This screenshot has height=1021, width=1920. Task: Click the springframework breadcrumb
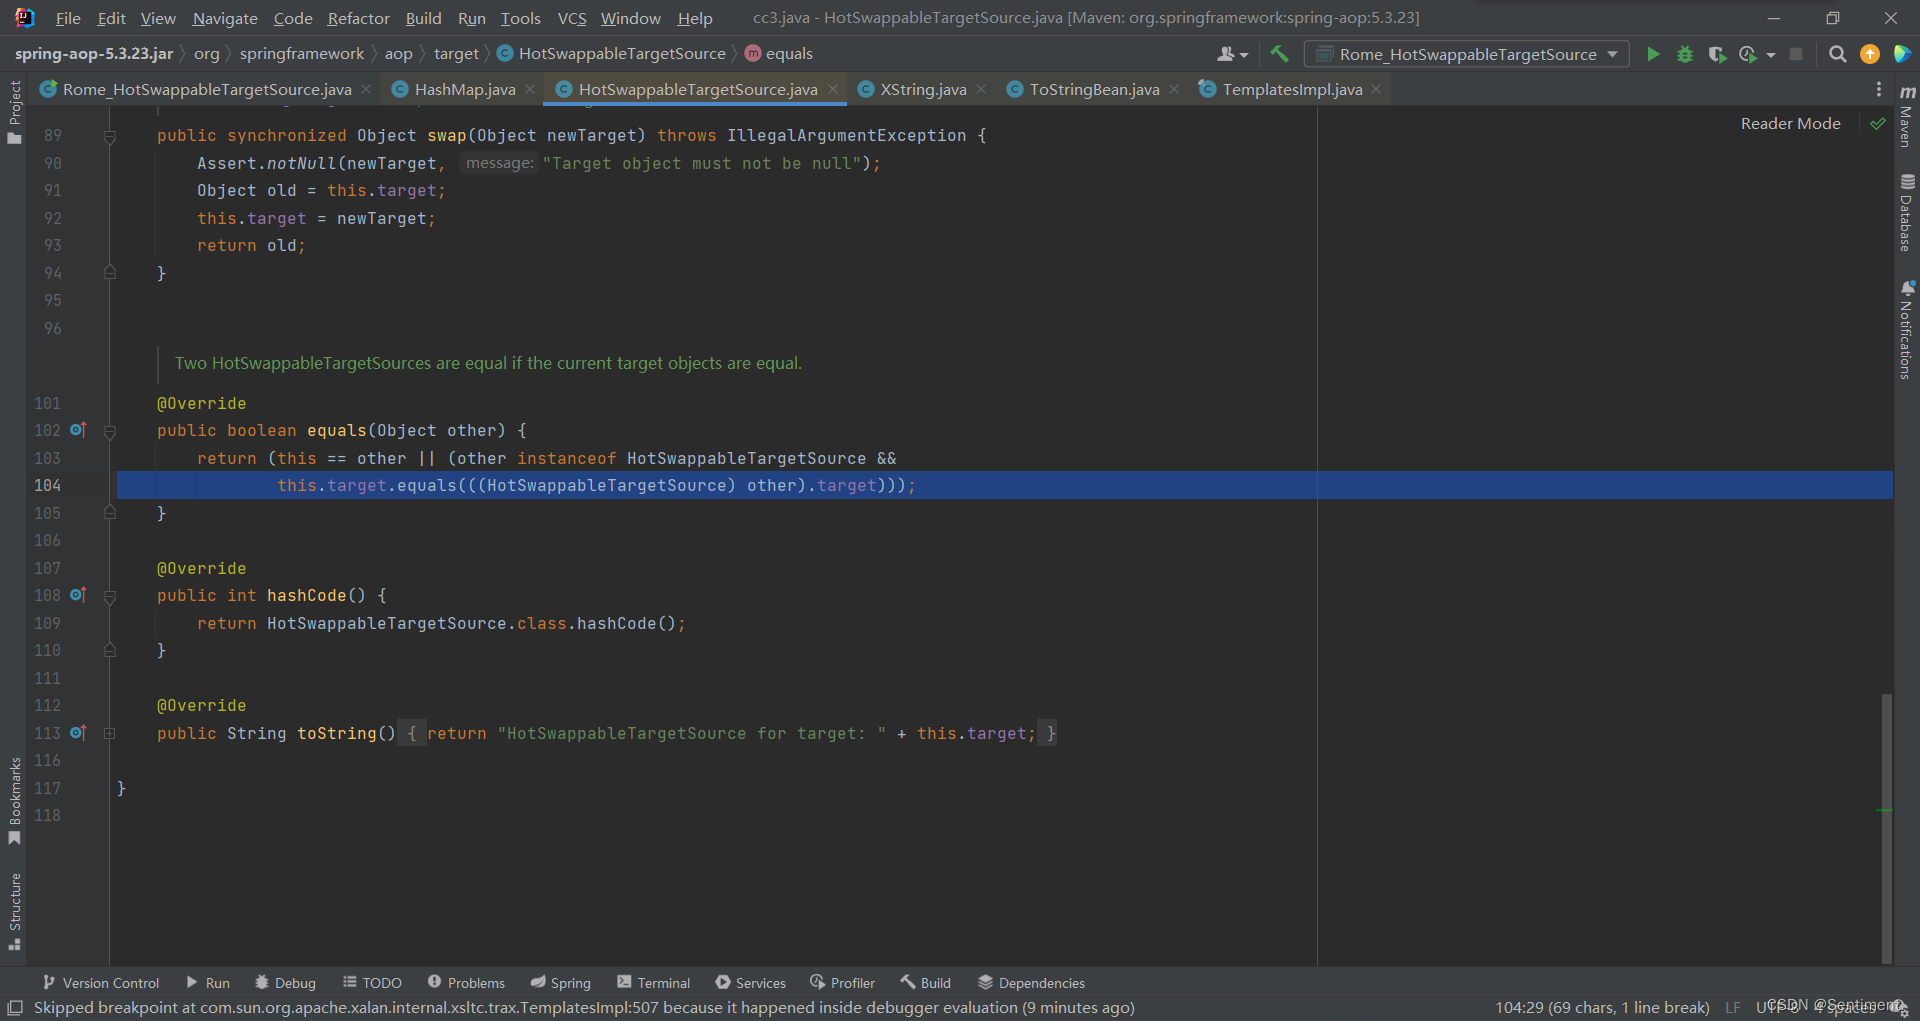[302, 54]
